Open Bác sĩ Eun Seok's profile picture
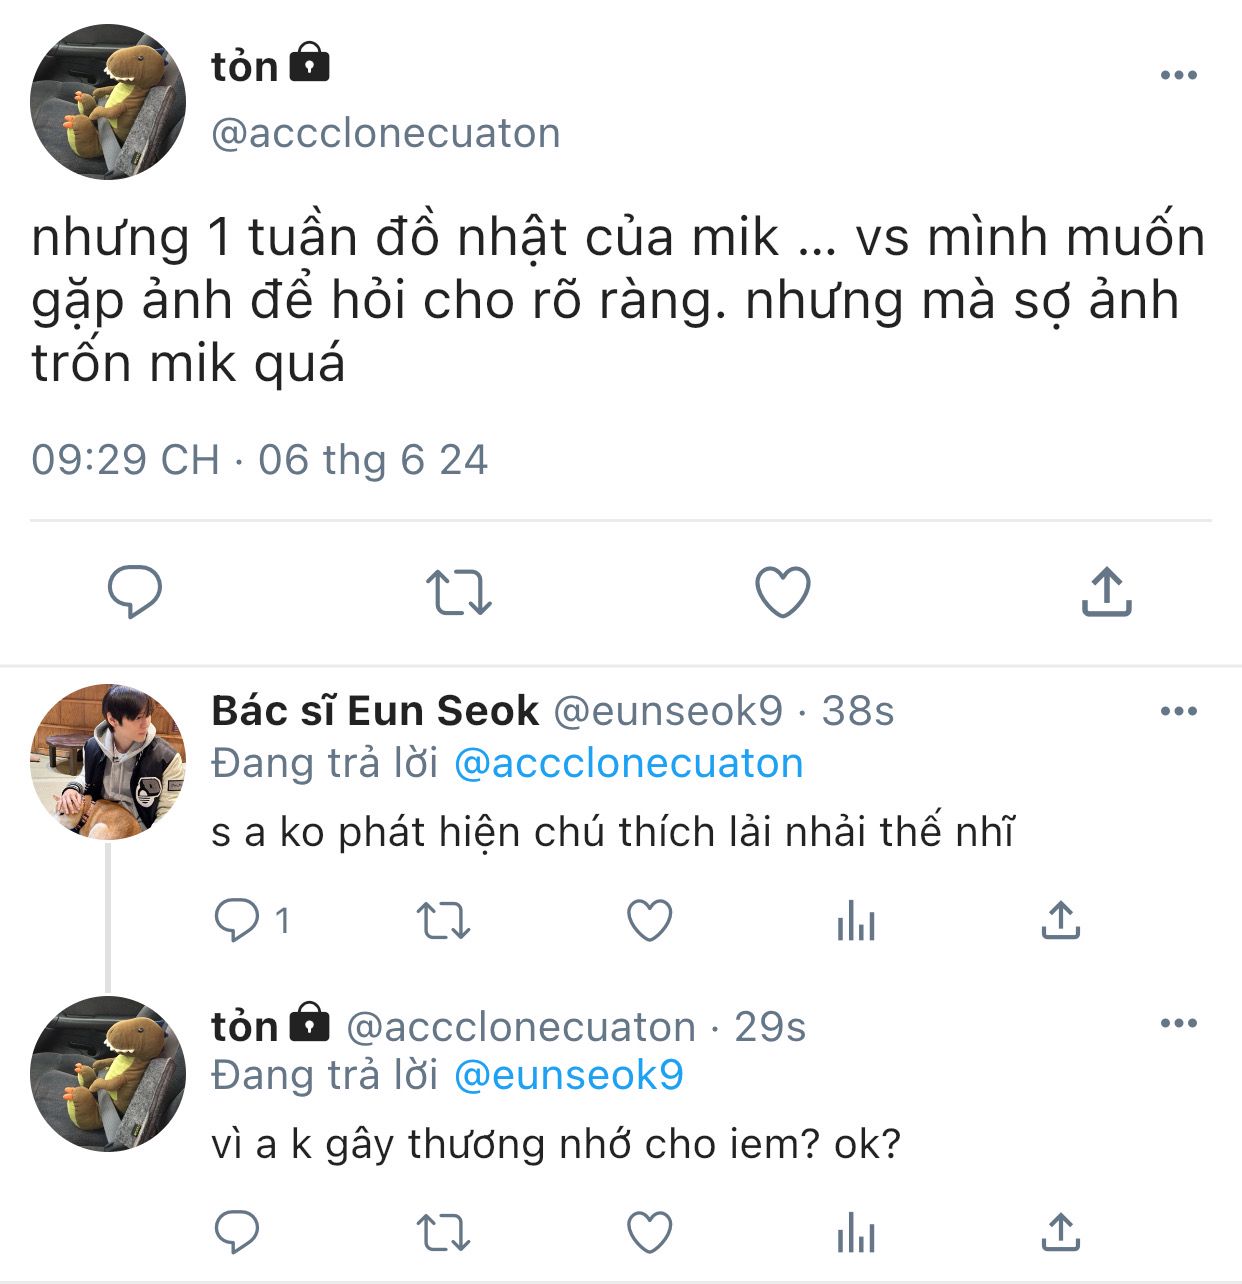Image resolution: width=1242 pixels, height=1284 pixels. tap(108, 762)
